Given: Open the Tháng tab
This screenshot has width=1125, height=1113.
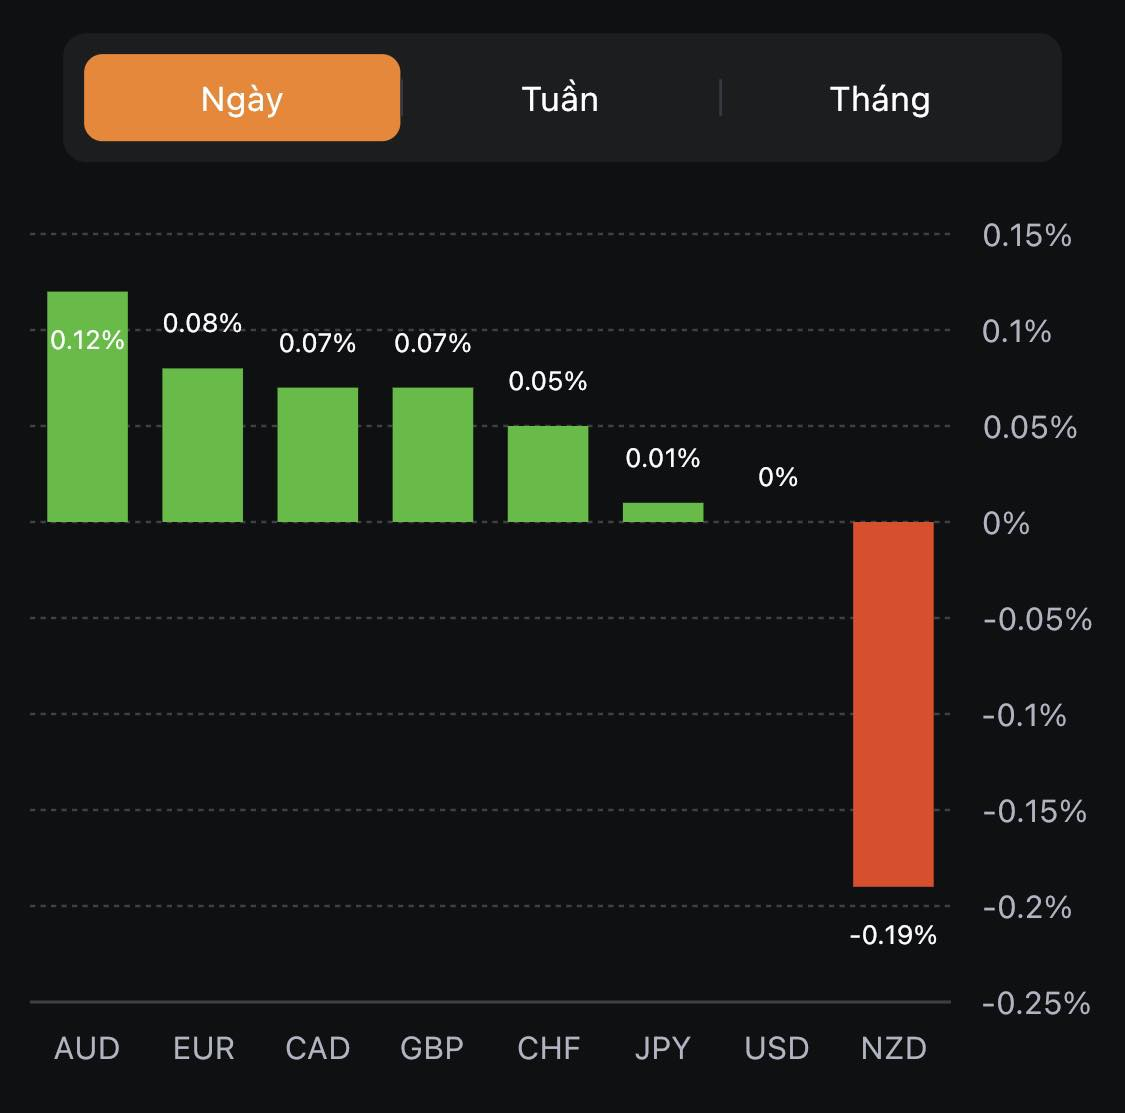Looking at the screenshot, I should pyautogui.click(x=880, y=98).
